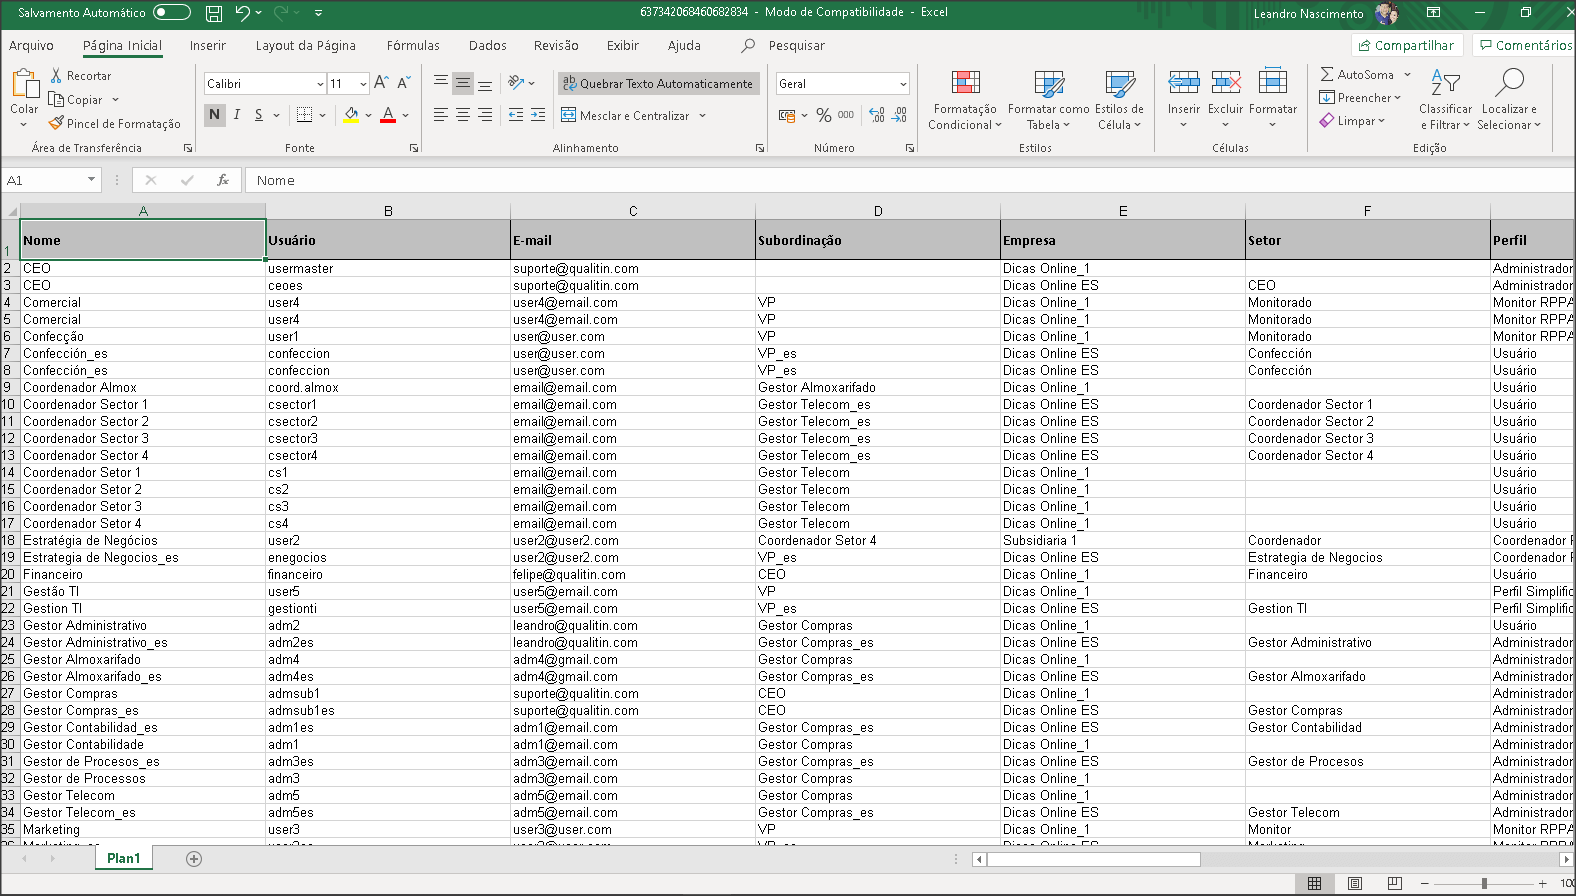Screen dimensions: 1576x896
Task: Switch to Page Layout view
Action: 1355,884
